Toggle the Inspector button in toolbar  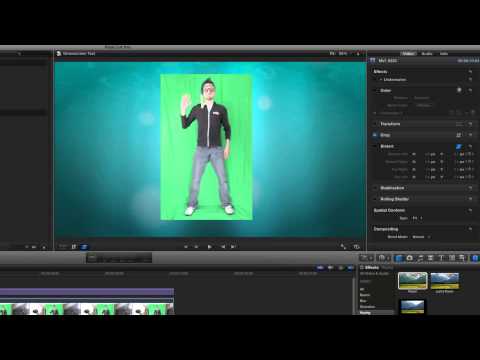pos(475,258)
